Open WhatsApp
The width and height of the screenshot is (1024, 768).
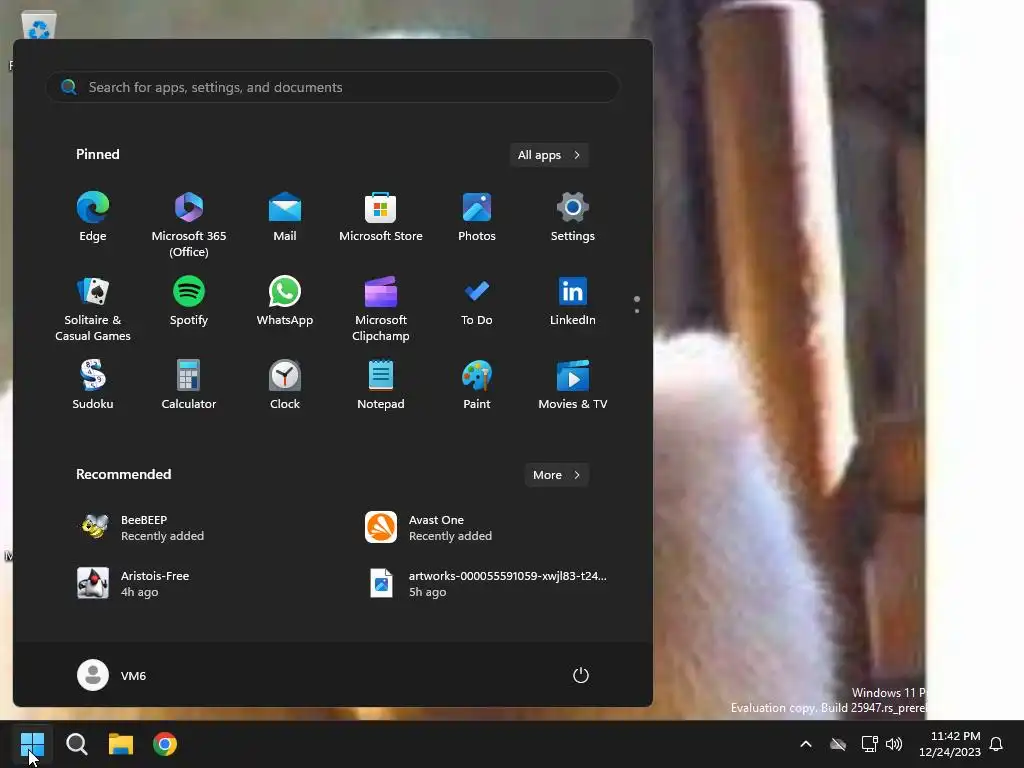point(285,302)
